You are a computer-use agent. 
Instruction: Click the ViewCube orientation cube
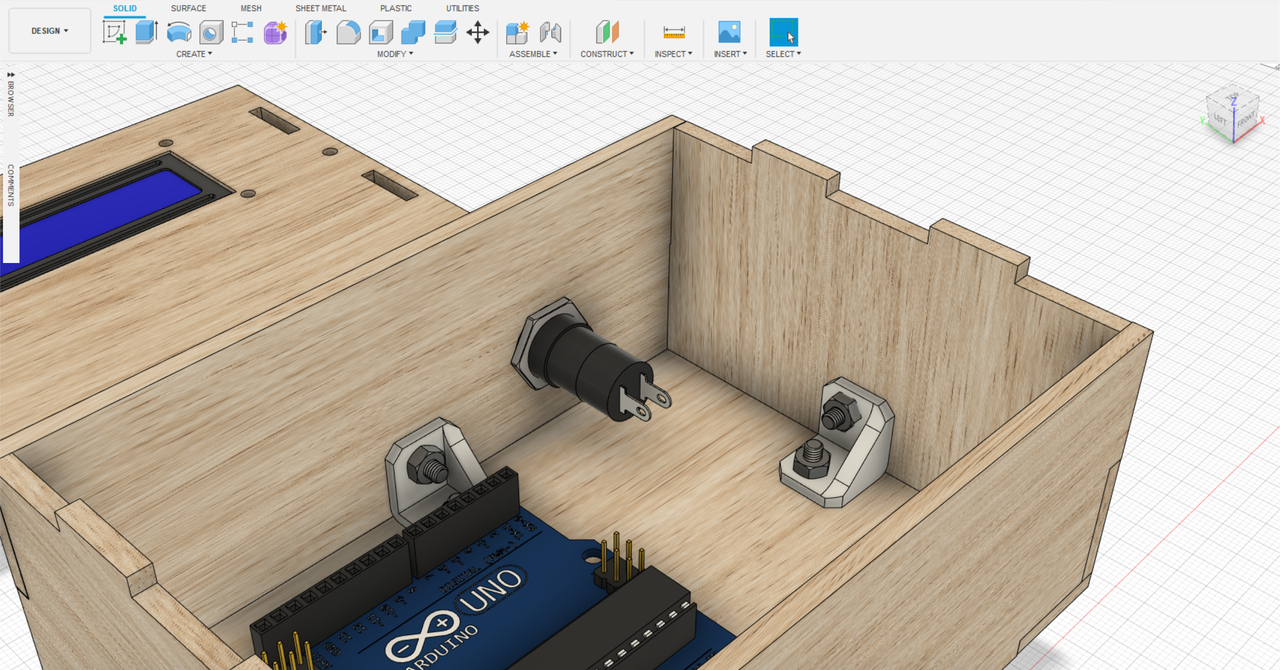click(x=1231, y=114)
